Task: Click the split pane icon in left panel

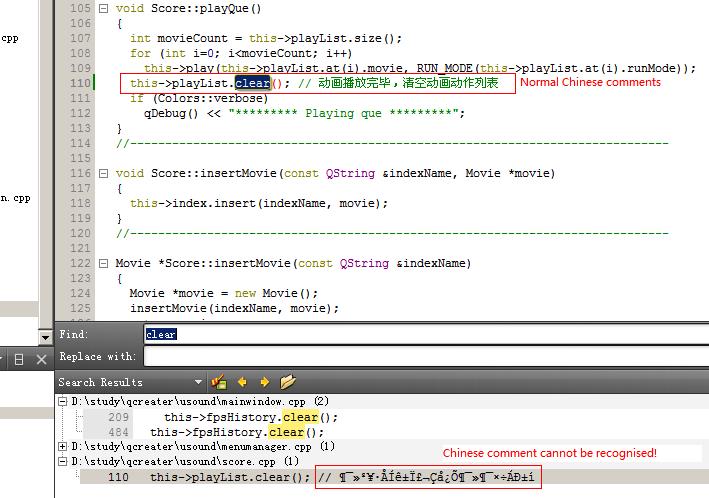Action: pos(19,359)
